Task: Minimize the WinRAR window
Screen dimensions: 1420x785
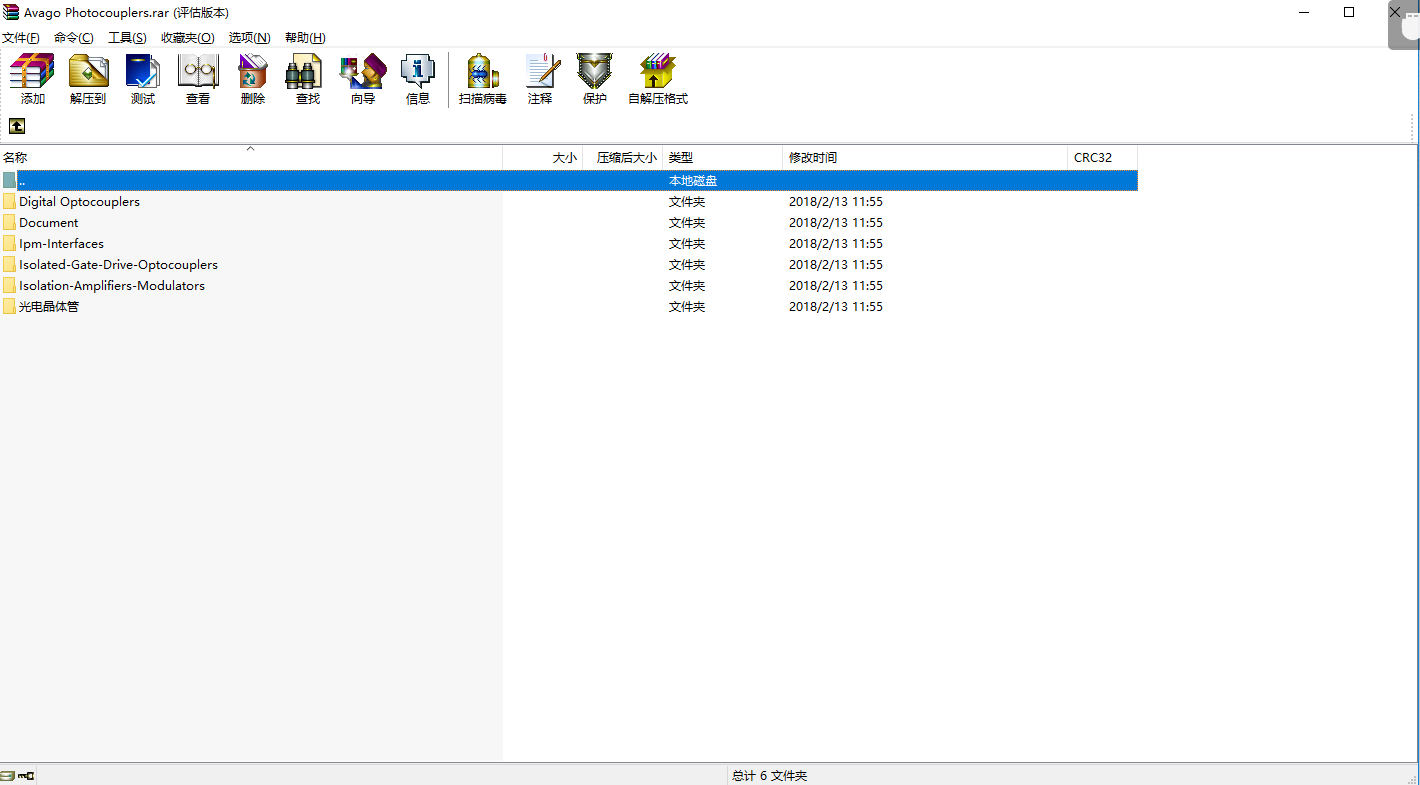Action: (x=1304, y=12)
